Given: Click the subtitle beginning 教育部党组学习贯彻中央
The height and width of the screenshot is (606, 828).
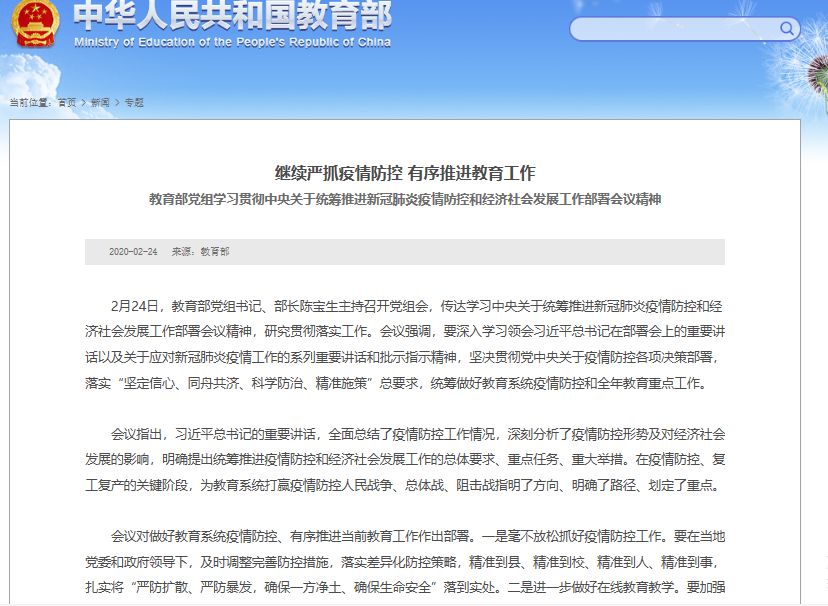Looking at the screenshot, I should (x=405, y=199).
